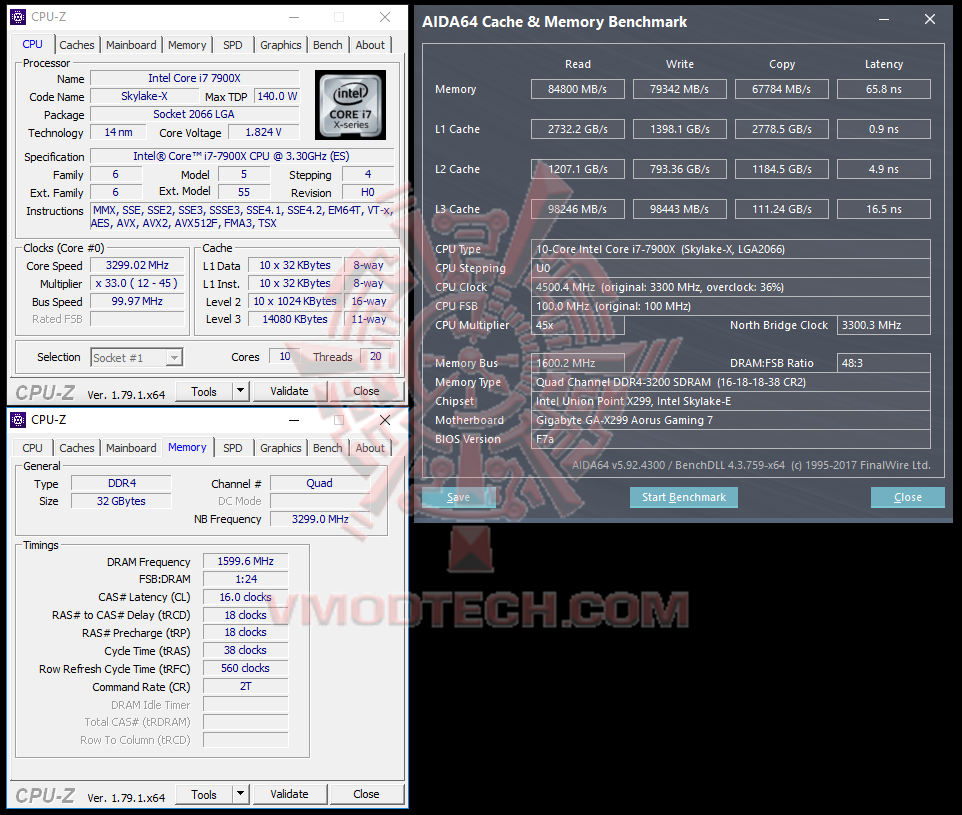Image resolution: width=962 pixels, height=815 pixels.
Task: Click BIOS Version field F7a
Action: (x=731, y=439)
